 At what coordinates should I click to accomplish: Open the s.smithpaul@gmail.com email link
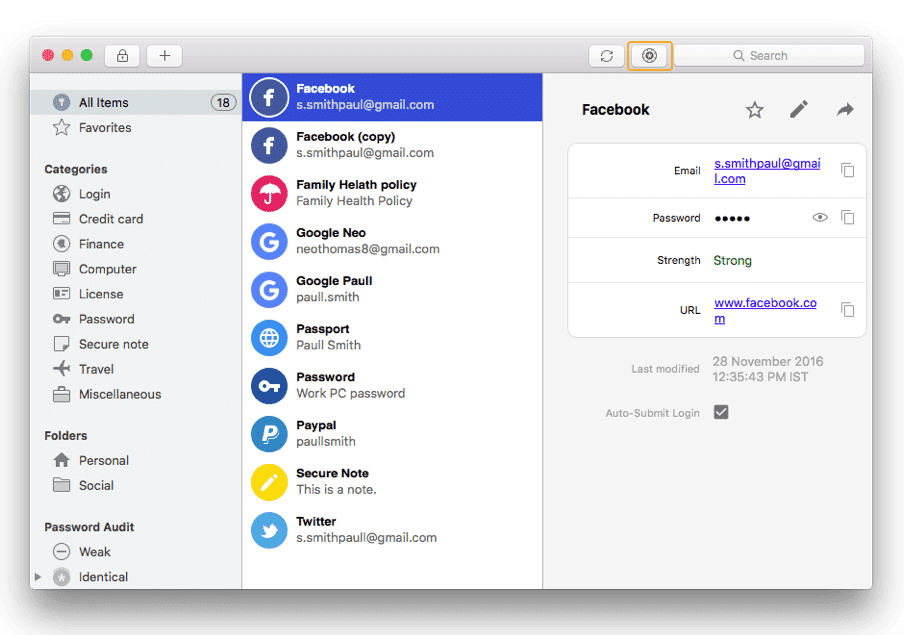click(x=767, y=171)
